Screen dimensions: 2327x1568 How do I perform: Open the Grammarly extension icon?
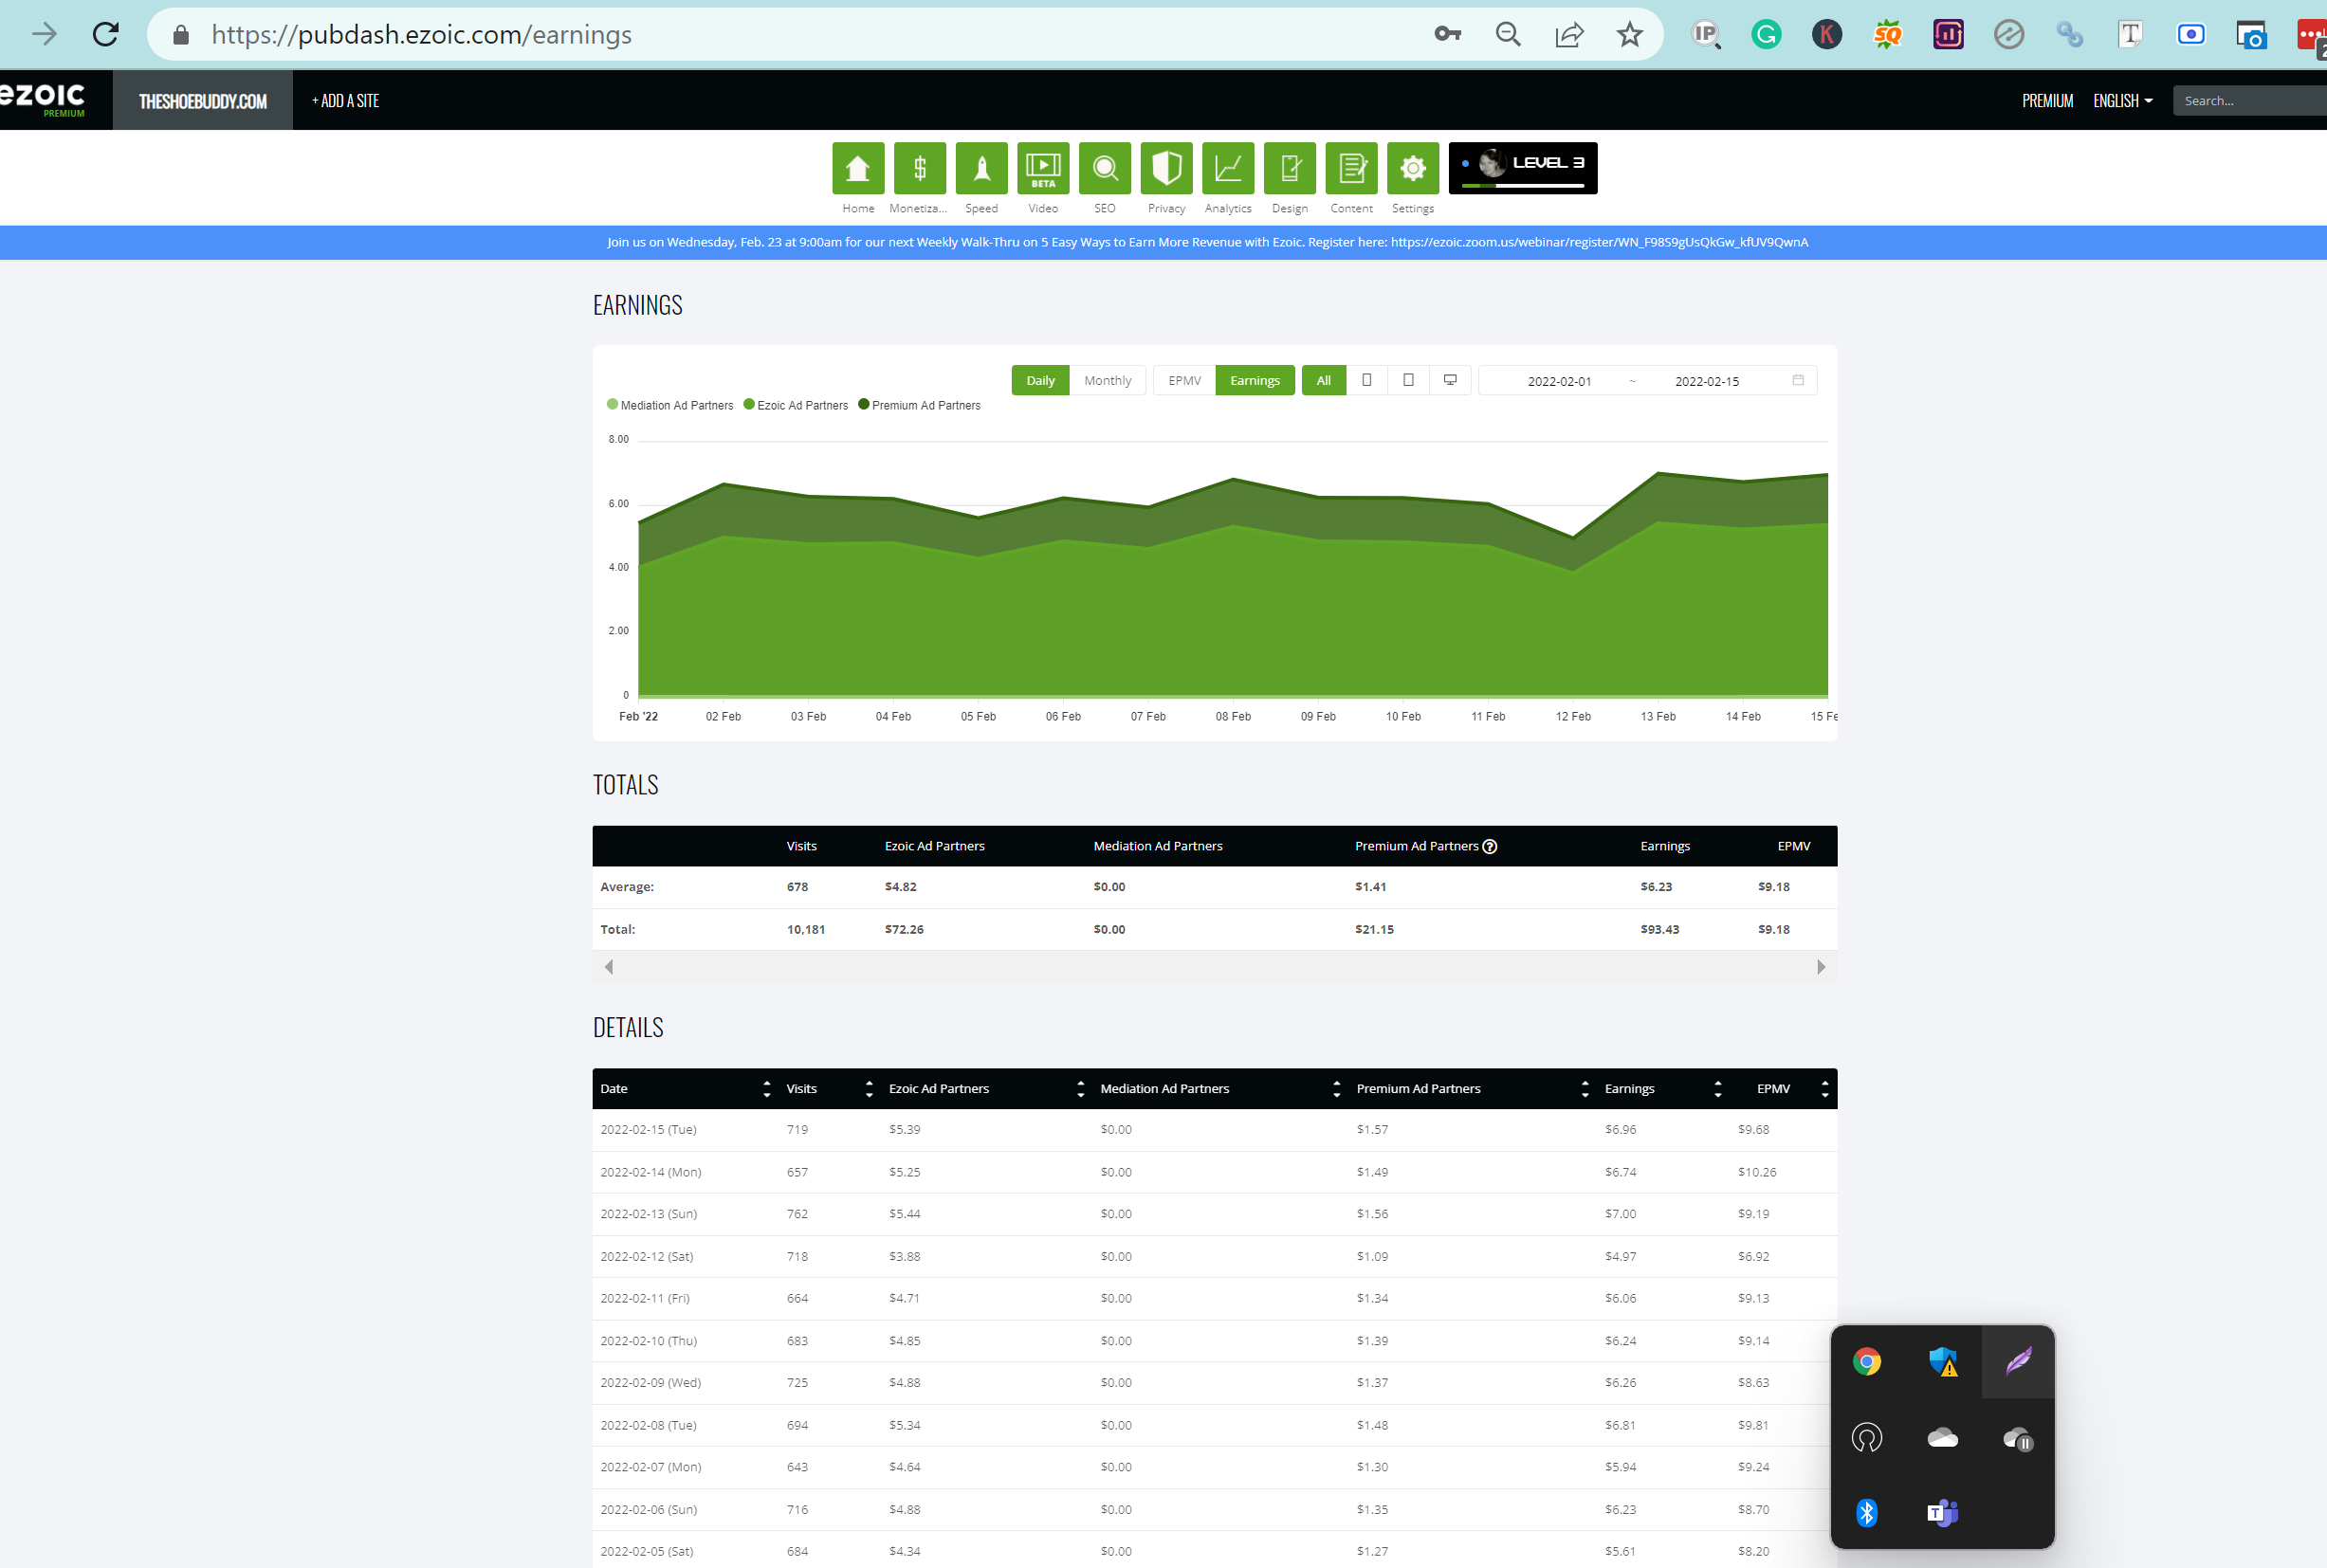(1766, 35)
